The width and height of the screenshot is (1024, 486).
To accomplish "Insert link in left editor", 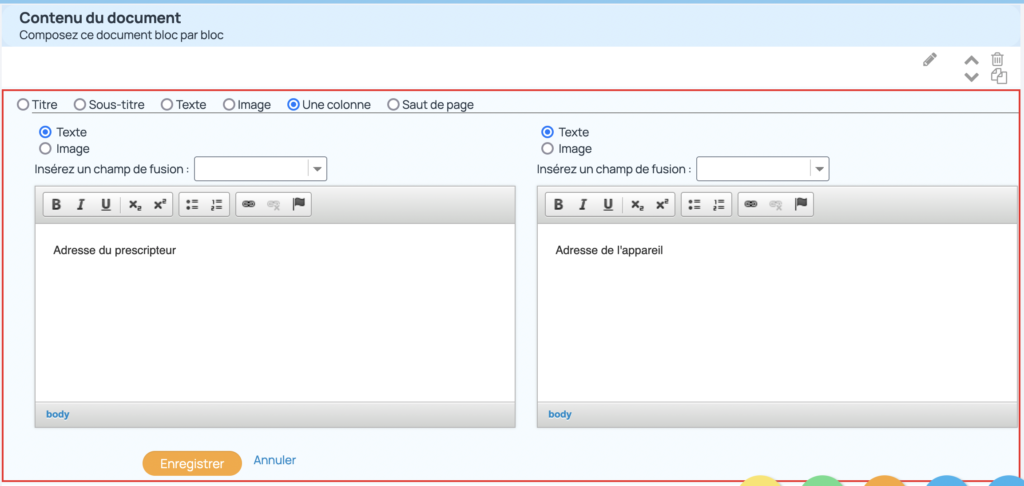I will pos(249,204).
